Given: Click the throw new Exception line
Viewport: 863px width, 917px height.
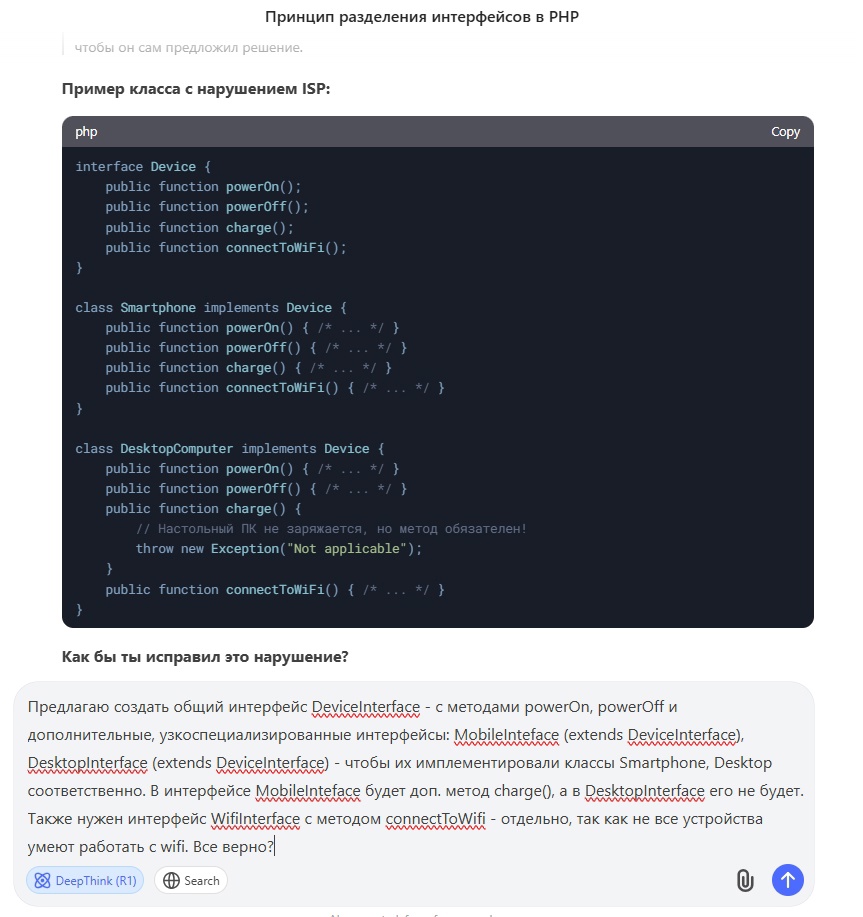Looking at the screenshot, I should (x=279, y=549).
